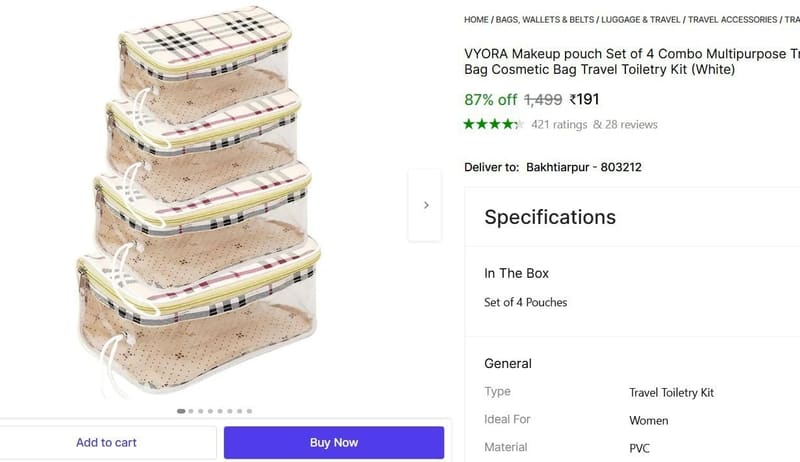Navigate to Travel Accessories breadcrumb
The image size is (800, 462).
[733, 20]
